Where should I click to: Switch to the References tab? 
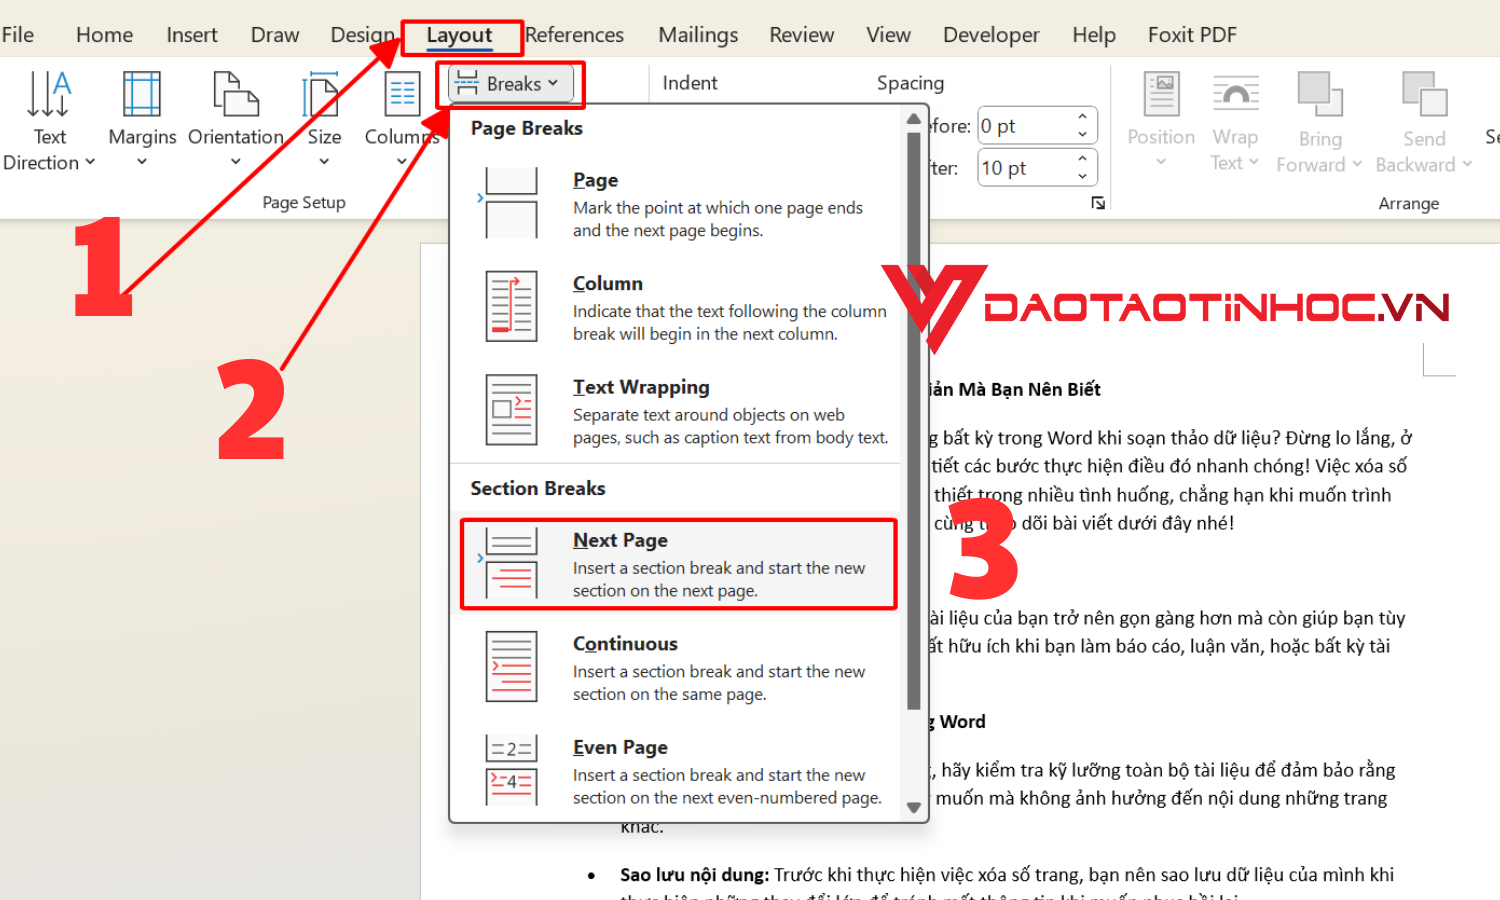click(x=574, y=35)
